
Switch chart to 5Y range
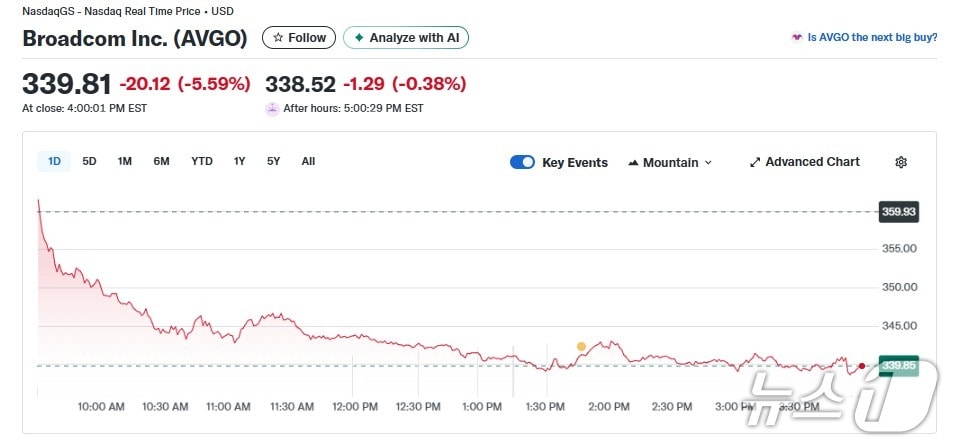pos(273,161)
